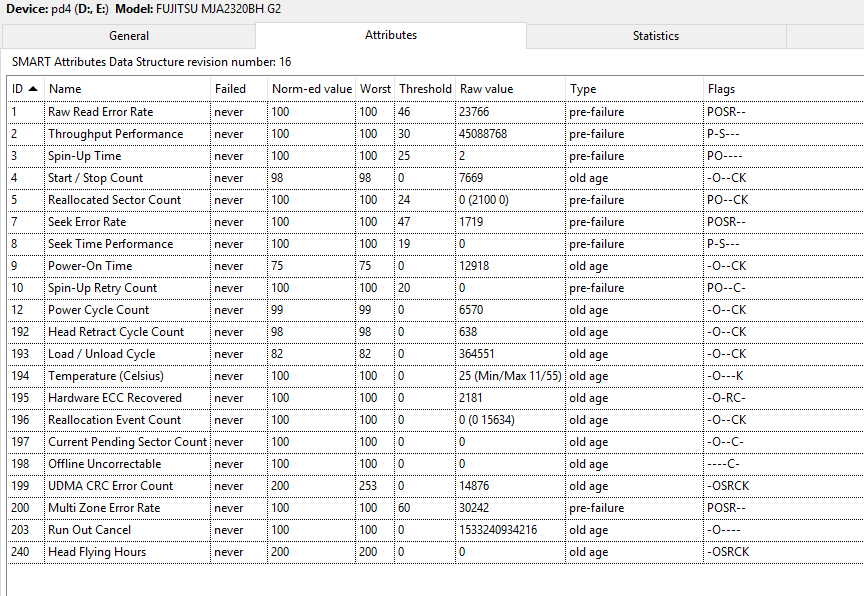
Task: Click raw value 7669
Action: pos(471,178)
